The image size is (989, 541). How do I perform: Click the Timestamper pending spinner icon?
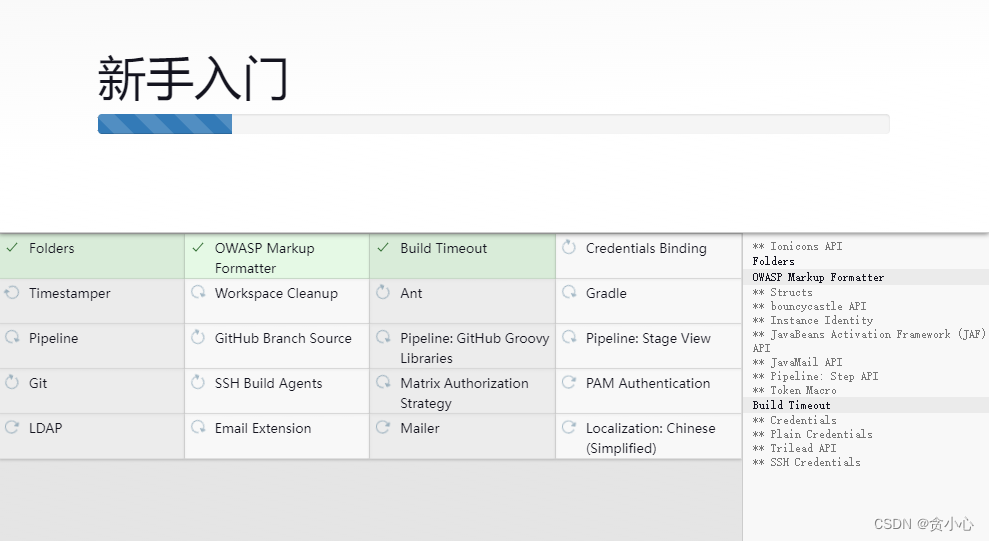tap(12, 293)
